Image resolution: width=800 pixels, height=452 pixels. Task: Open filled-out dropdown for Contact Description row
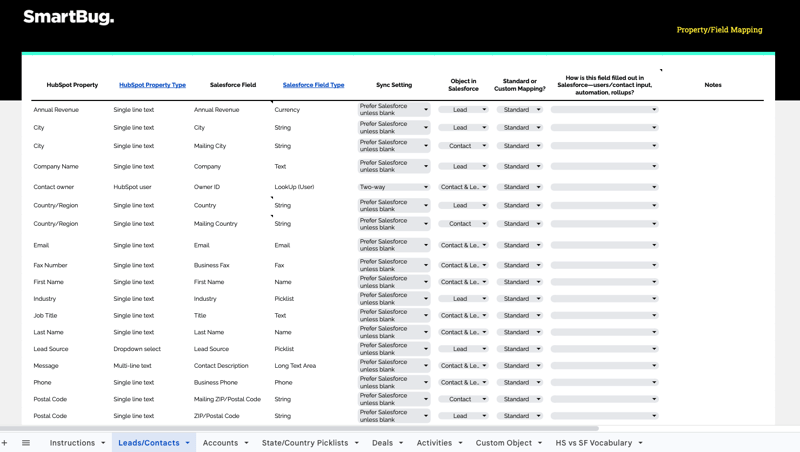point(605,366)
